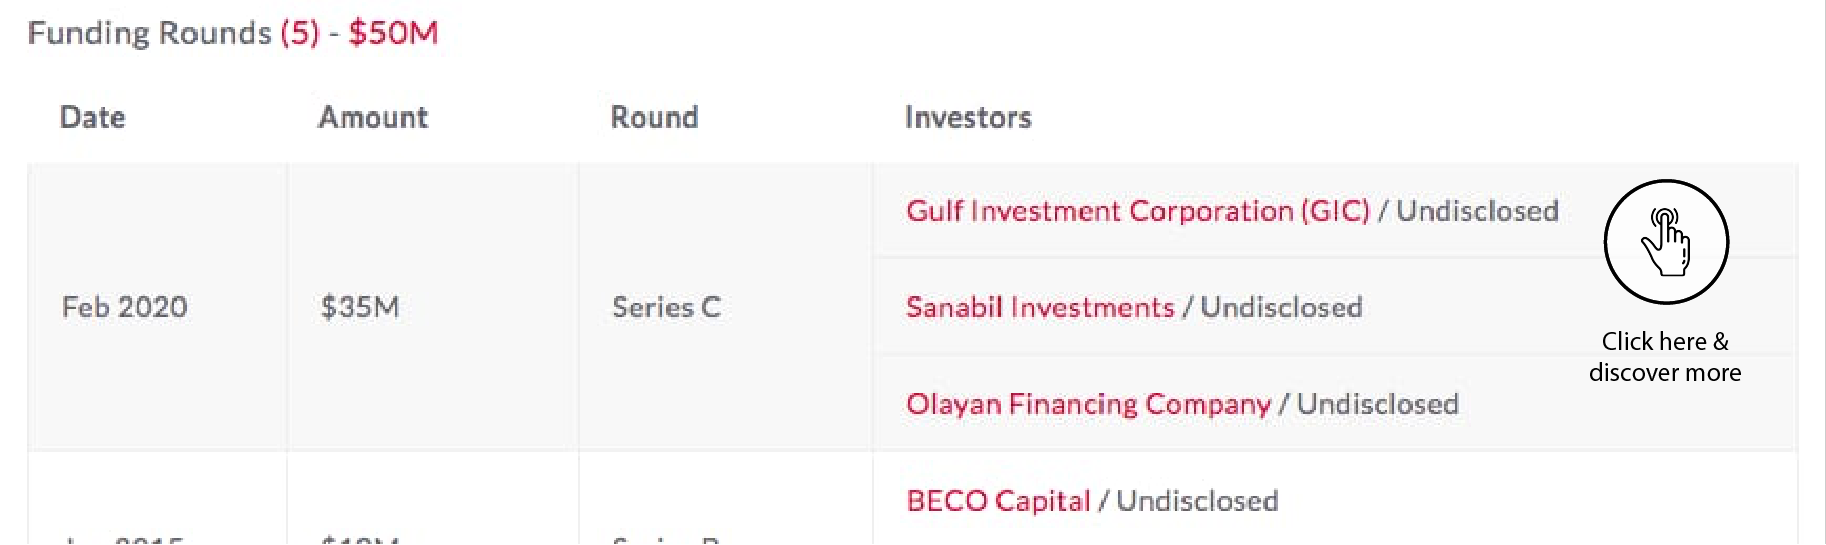The height and width of the screenshot is (545, 1826).
Task: Click Undisclosed beside BECO Capital
Action: pyautogui.click(x=1197, y=501)
